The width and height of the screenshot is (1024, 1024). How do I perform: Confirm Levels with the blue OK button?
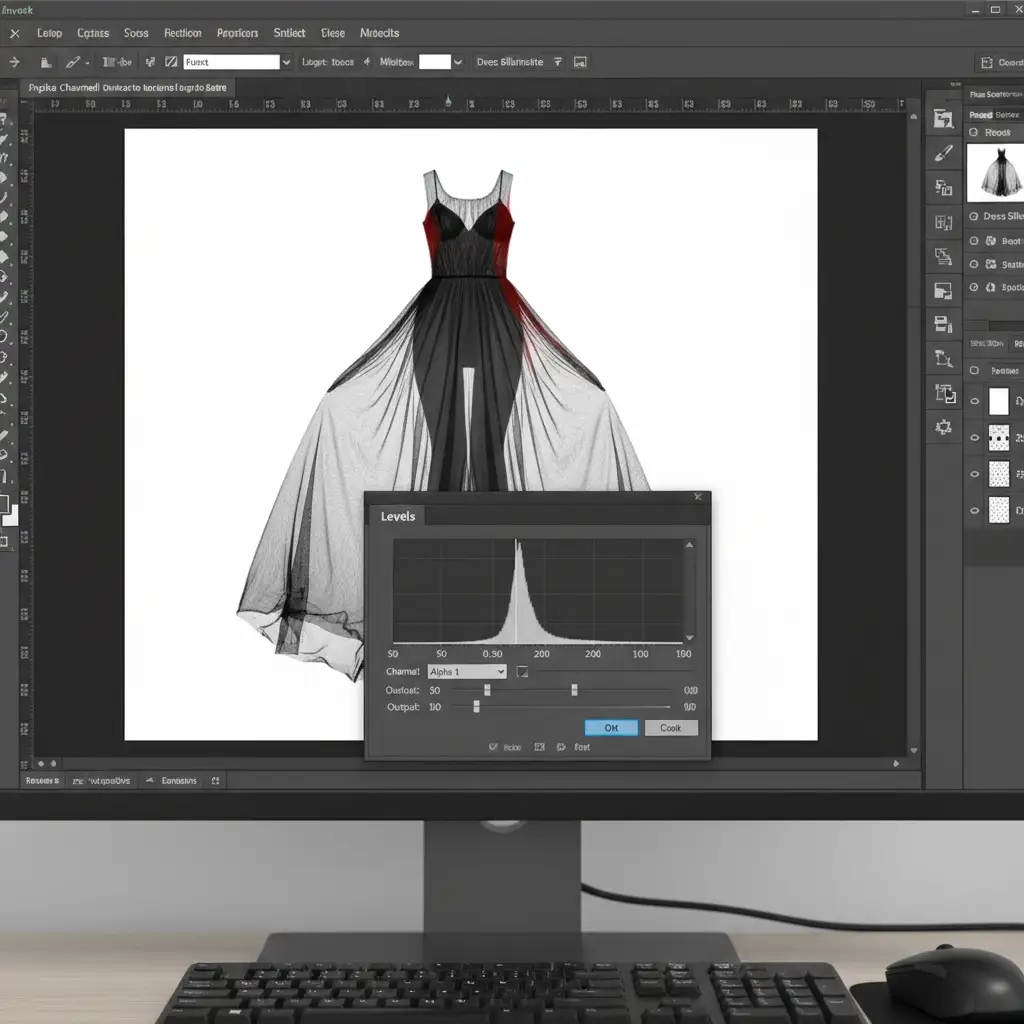(x=611, y=728)
